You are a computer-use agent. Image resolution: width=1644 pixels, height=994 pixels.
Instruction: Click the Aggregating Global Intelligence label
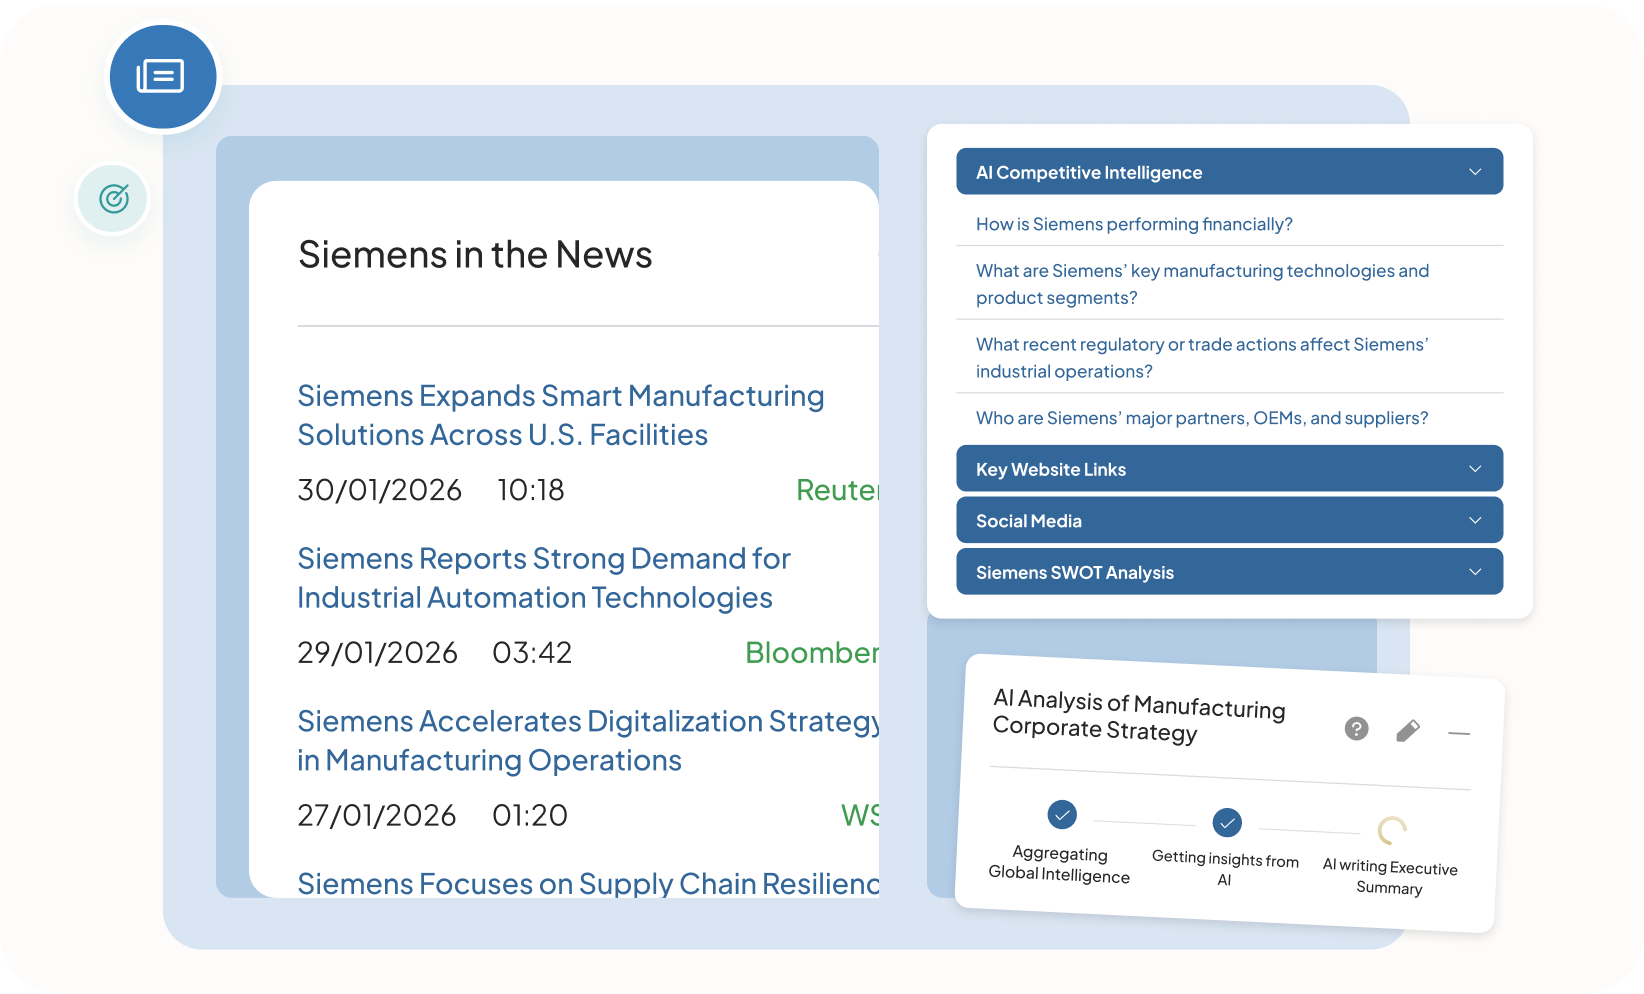[1059, 864]
